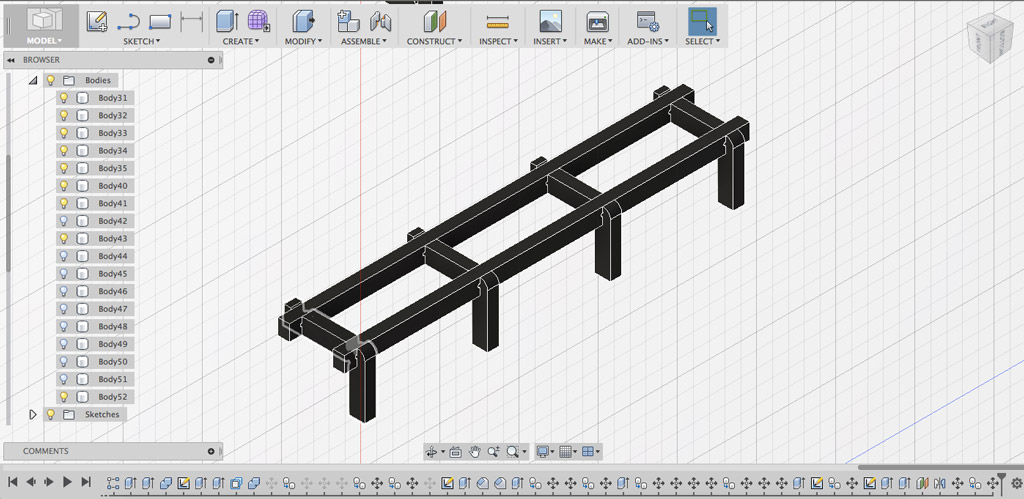
Task: Select the Pan hand tool
Action: [x=475, y=451]
